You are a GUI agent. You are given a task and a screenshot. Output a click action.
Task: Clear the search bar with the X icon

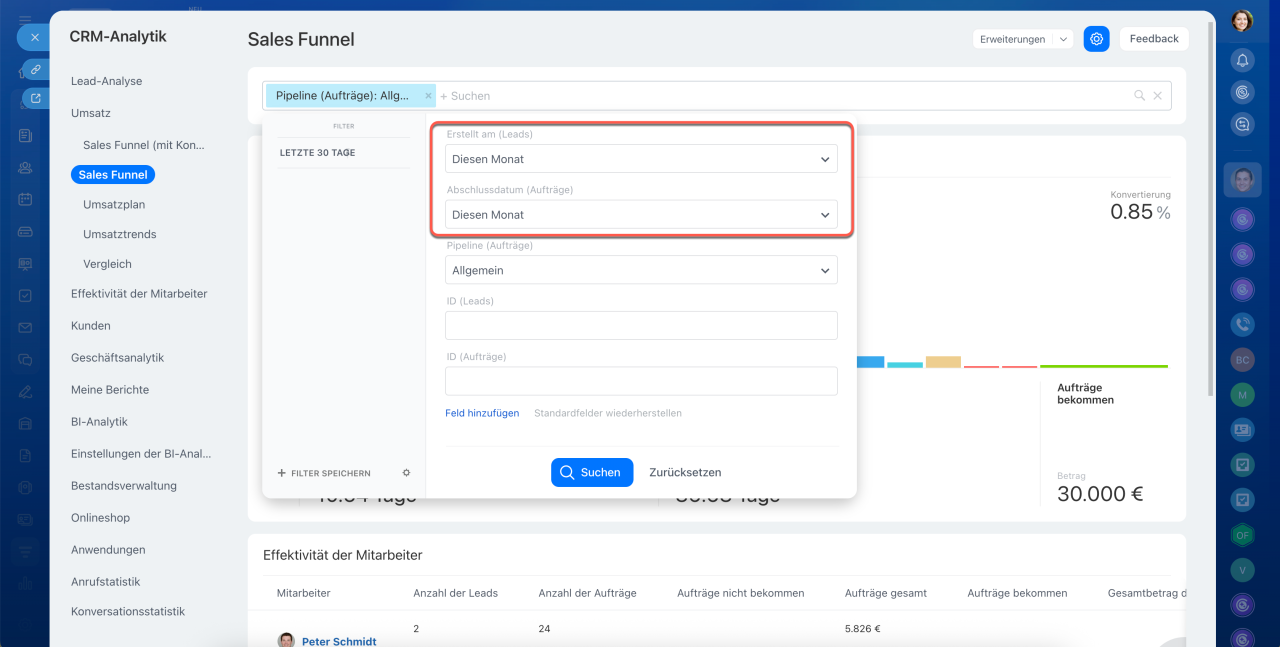(x=1157, y=96)
